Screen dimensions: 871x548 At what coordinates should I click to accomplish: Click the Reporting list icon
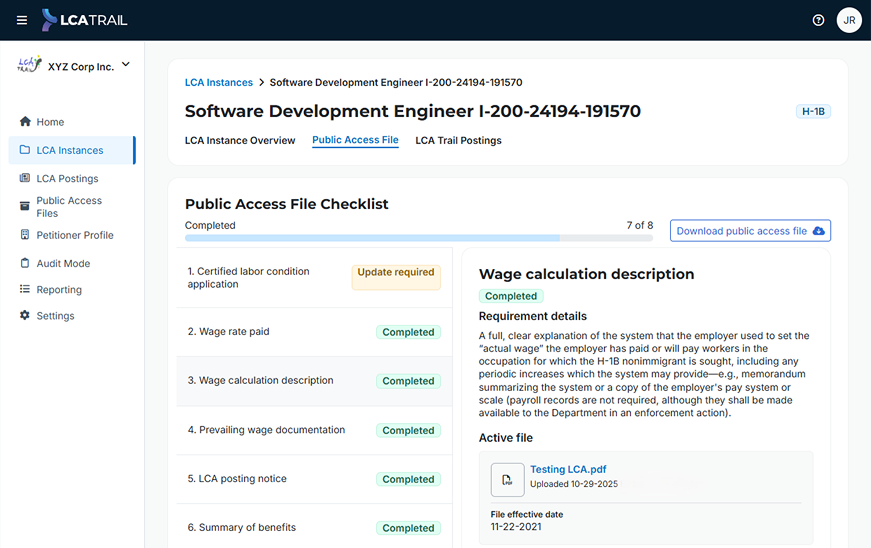tap(25, 289)
